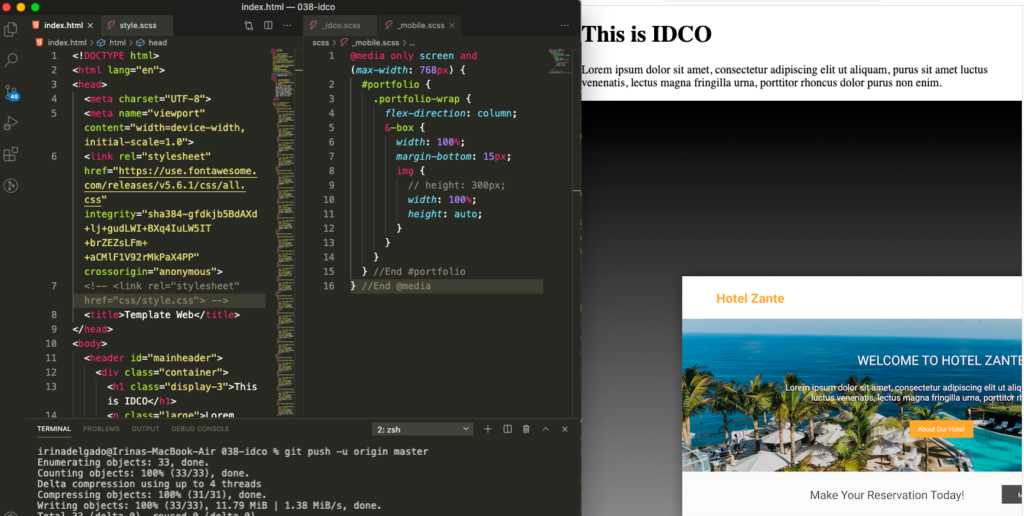Click _mobile.scss in the right breadcrumb
This screenshot has width=1024, height=516.
pos(374,42)
